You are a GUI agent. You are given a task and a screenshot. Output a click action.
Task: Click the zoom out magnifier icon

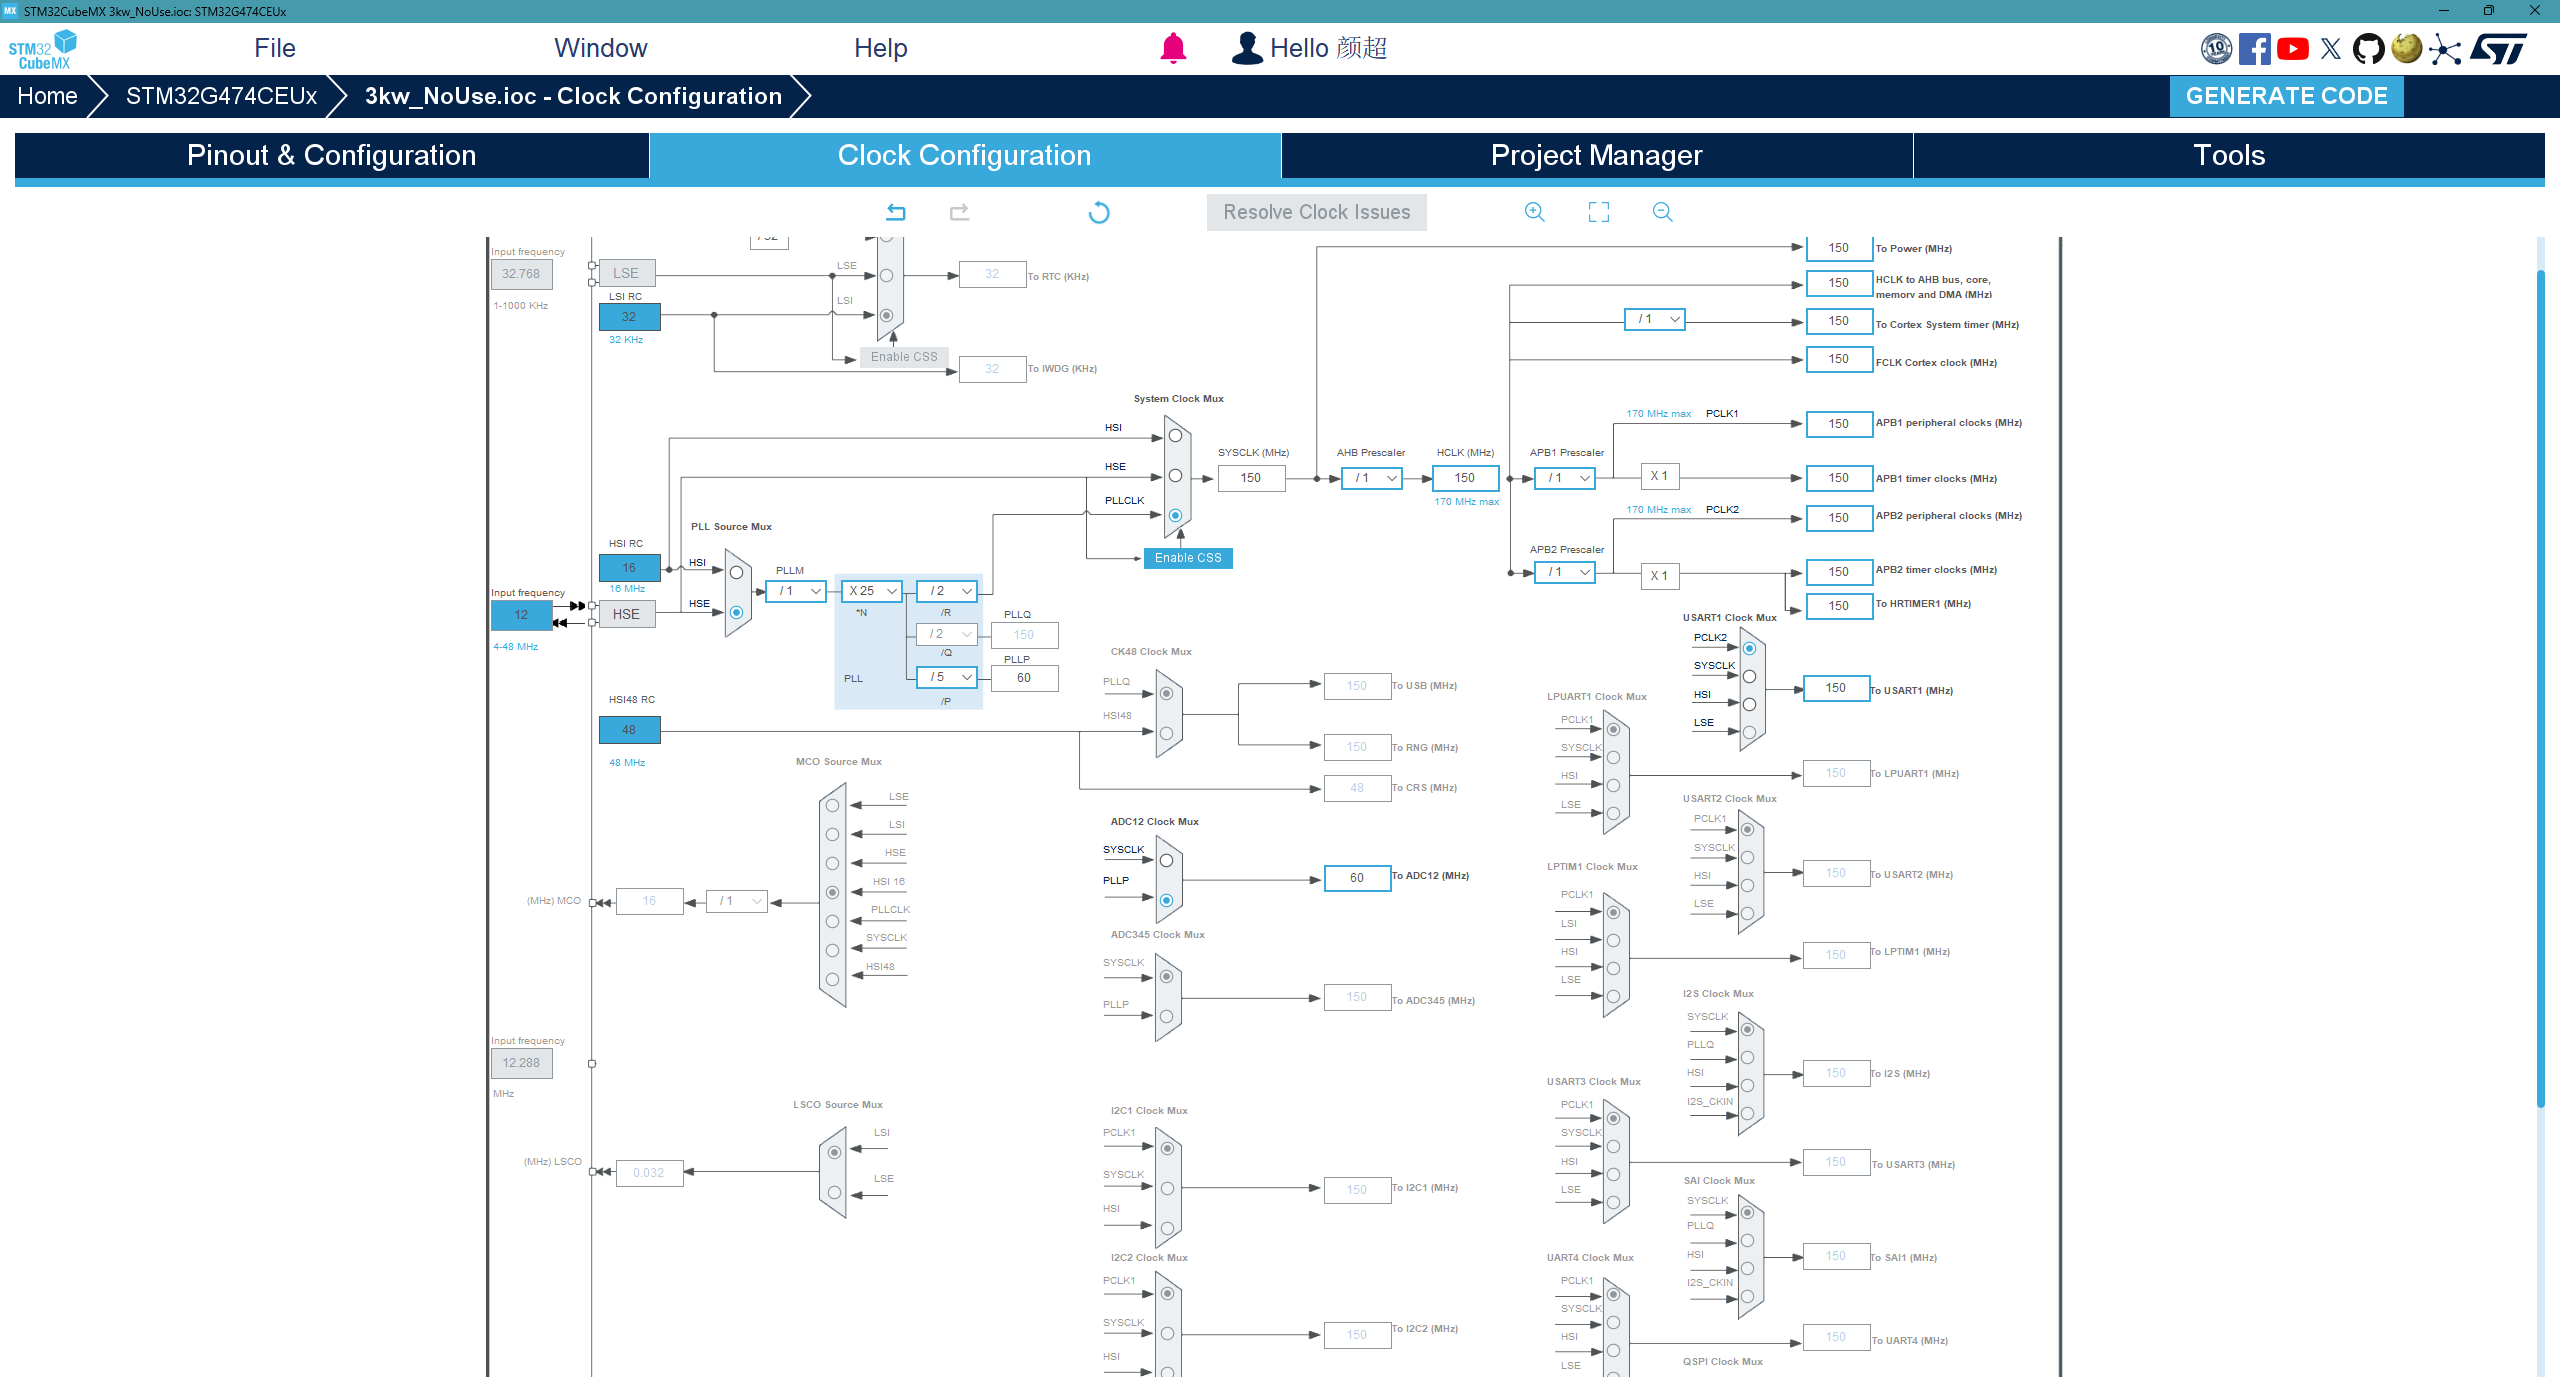pyautogui.click(x=1662, y=212)
